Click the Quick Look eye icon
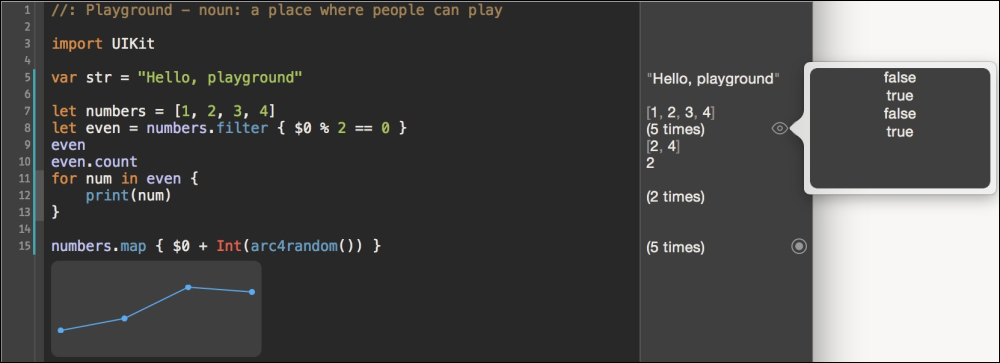 pos(779,129)
